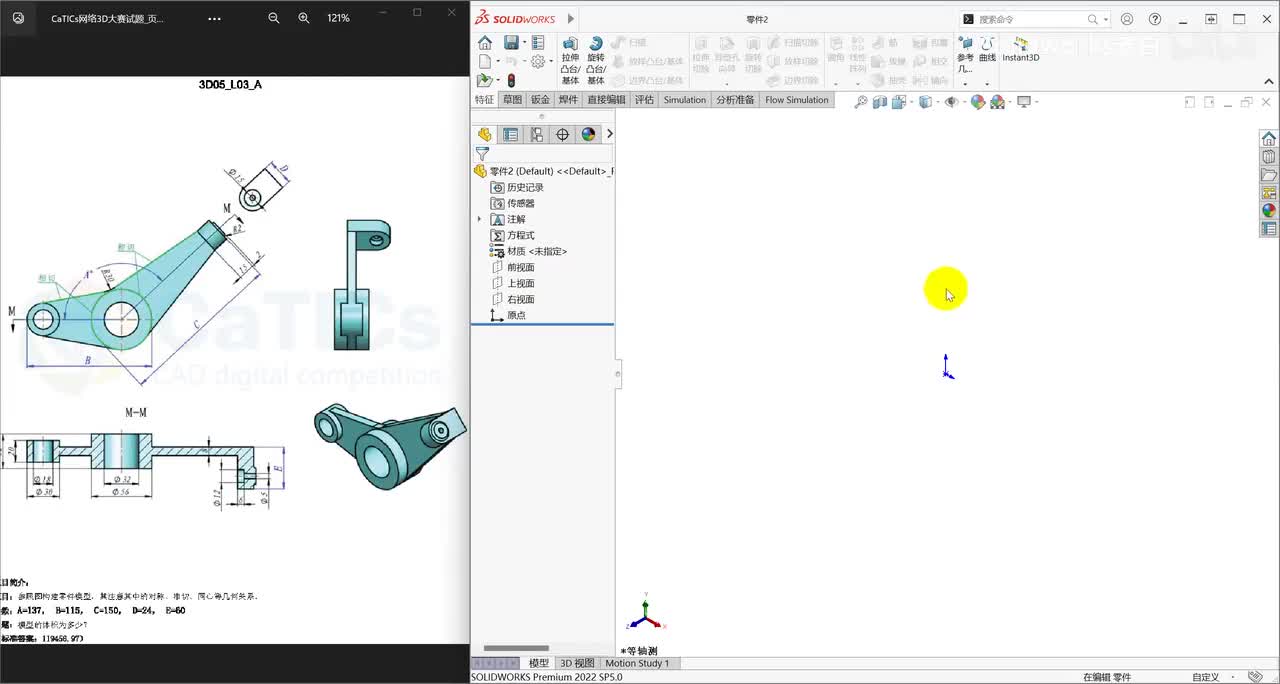Viewport: 1280px width, 684px height.
Task: Open the search command dropdown arrow
Action: click(1105, 19)
